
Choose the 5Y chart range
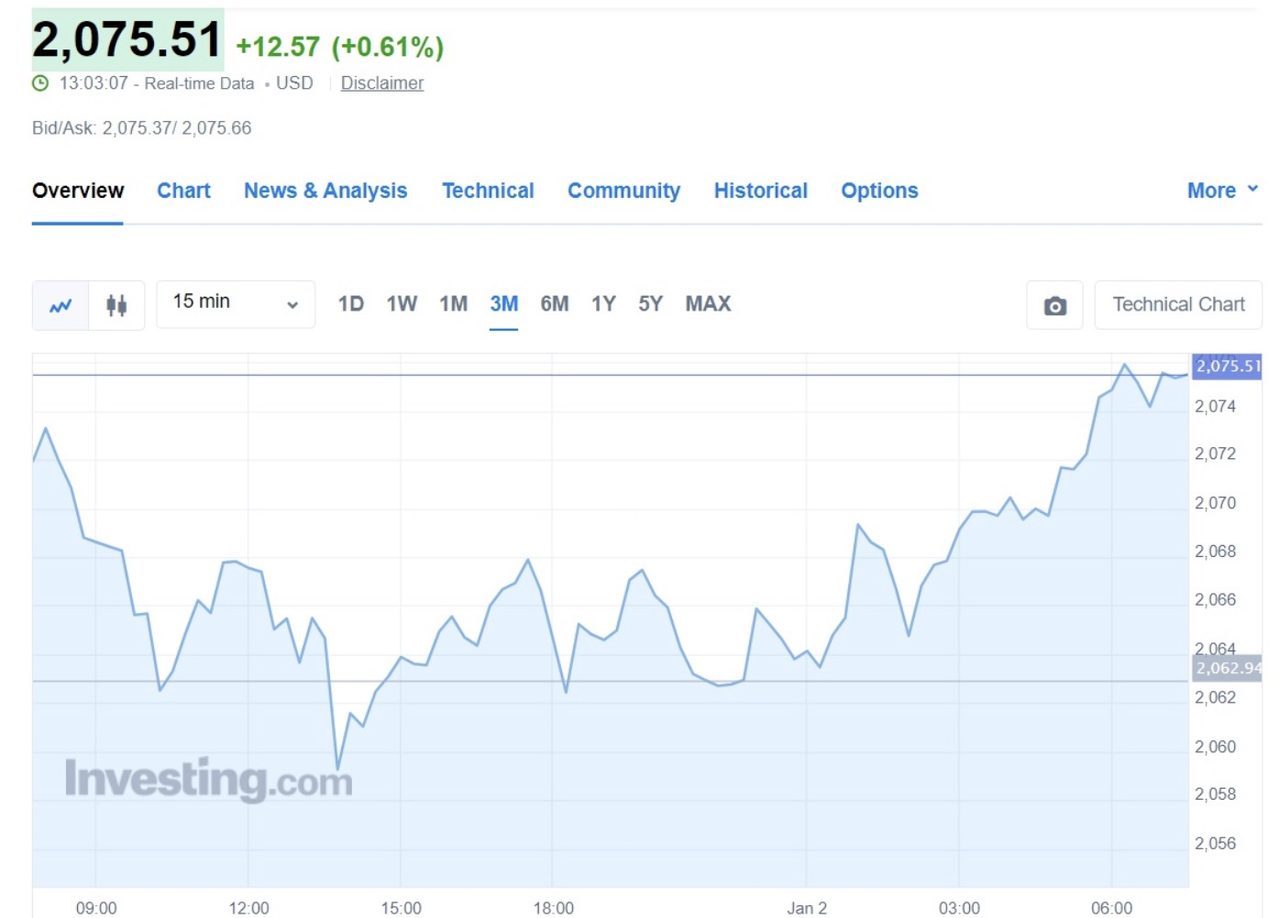pos(651,303)
